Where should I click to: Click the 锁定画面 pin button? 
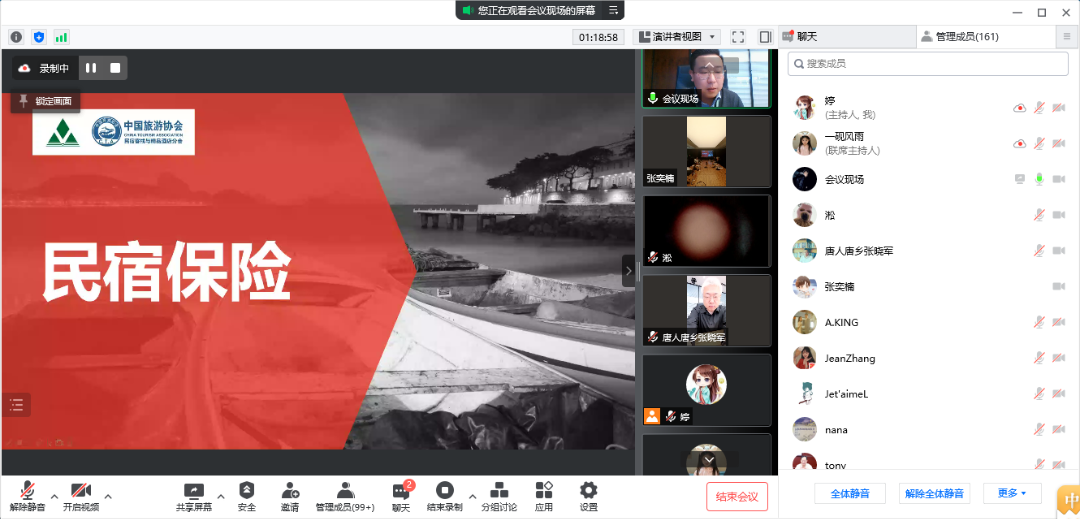45,101
